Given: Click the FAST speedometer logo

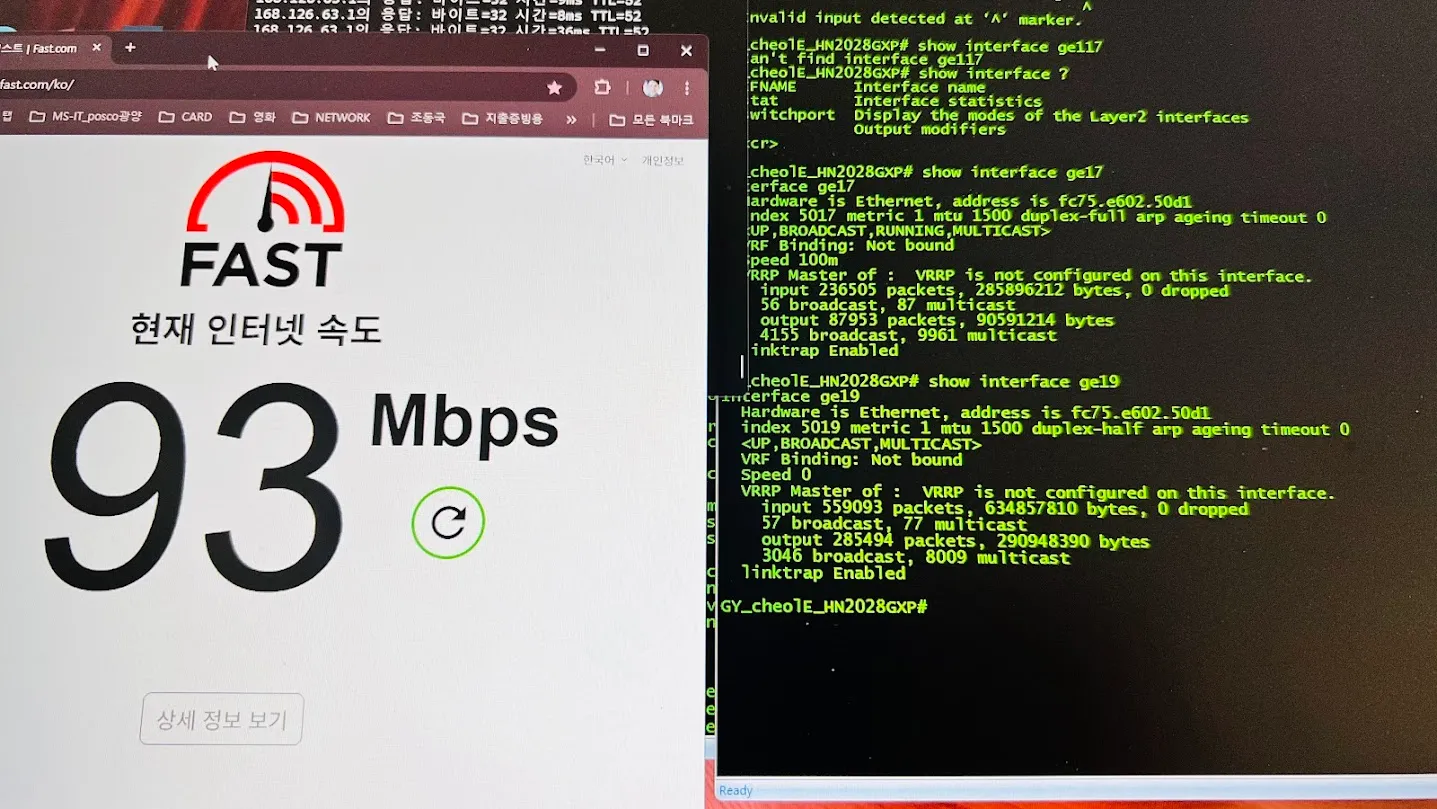Looking at the screenshot, I should (263, 220).
